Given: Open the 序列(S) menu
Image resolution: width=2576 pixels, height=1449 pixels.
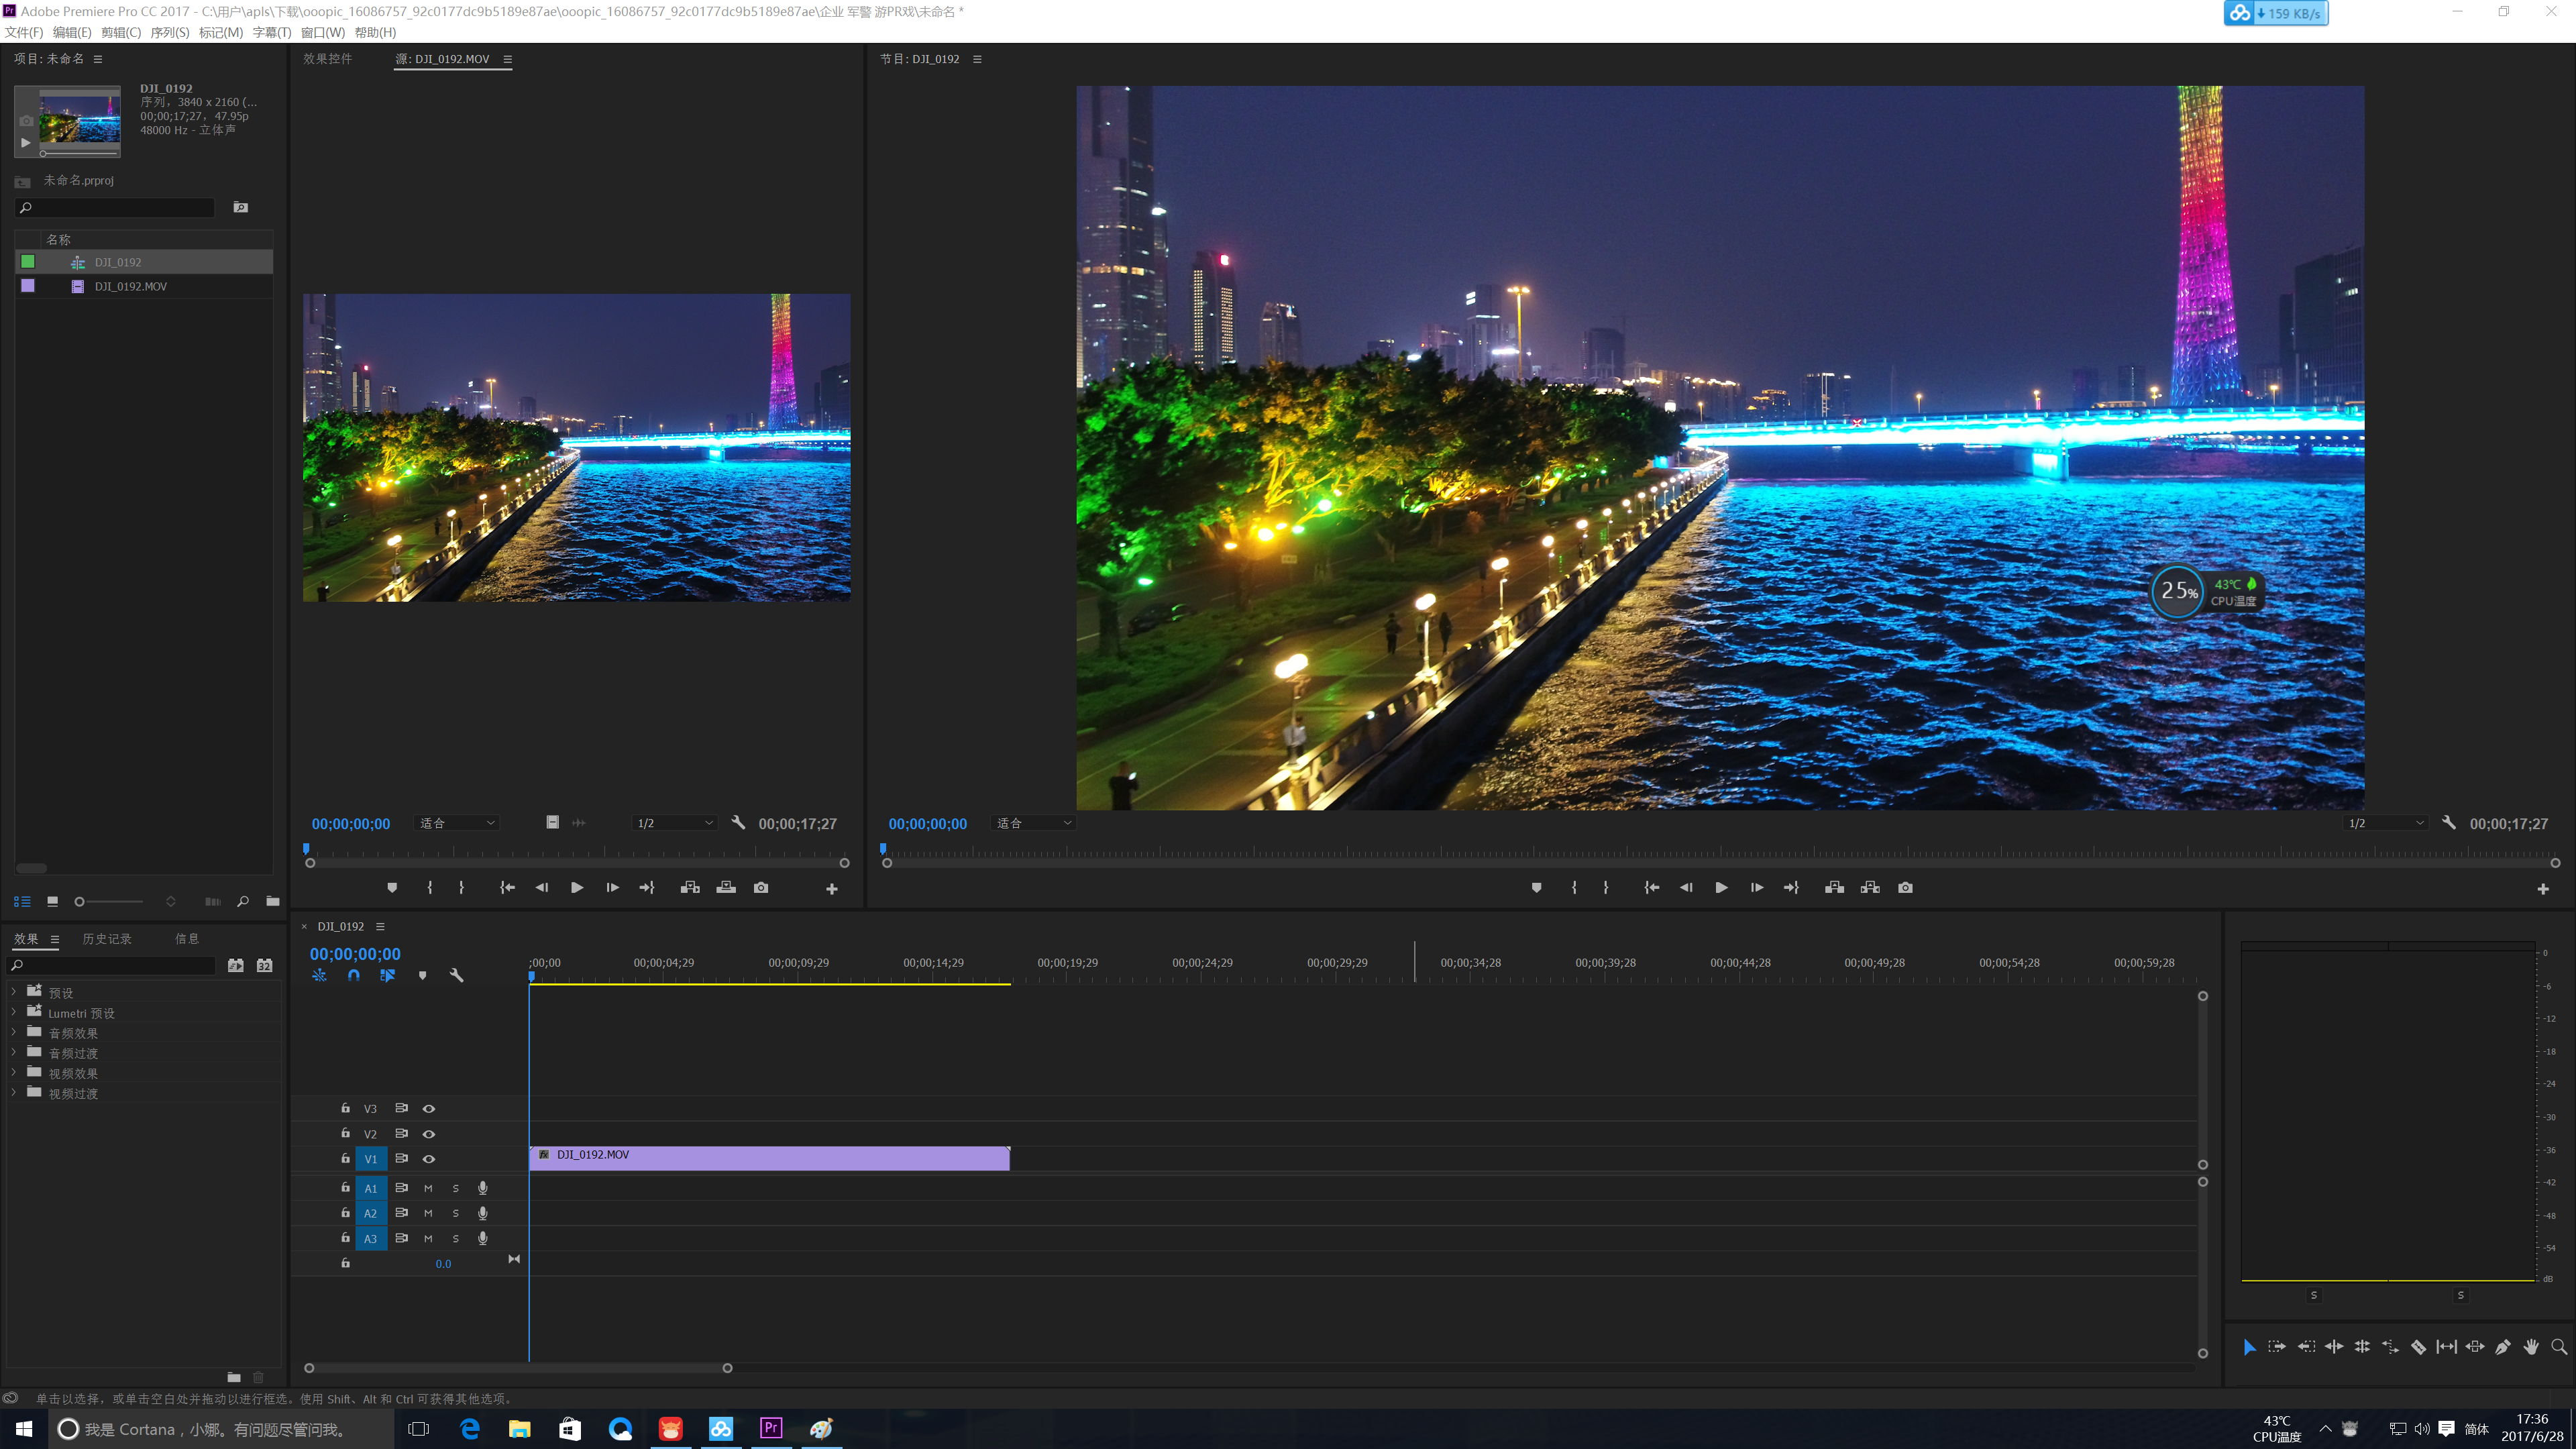Looking at the screenshot, I should (x=169, y=32).
